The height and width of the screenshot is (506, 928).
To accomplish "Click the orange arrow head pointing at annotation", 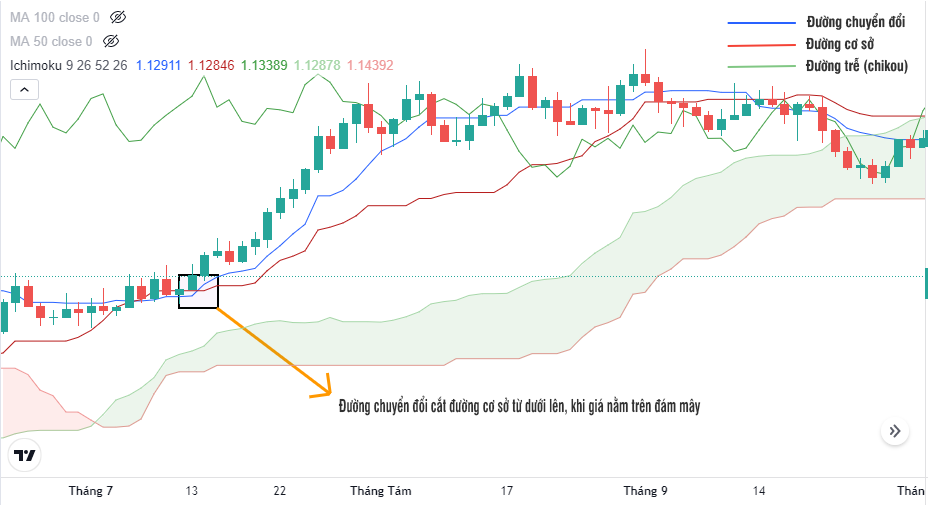I will [x=323, y=386].
